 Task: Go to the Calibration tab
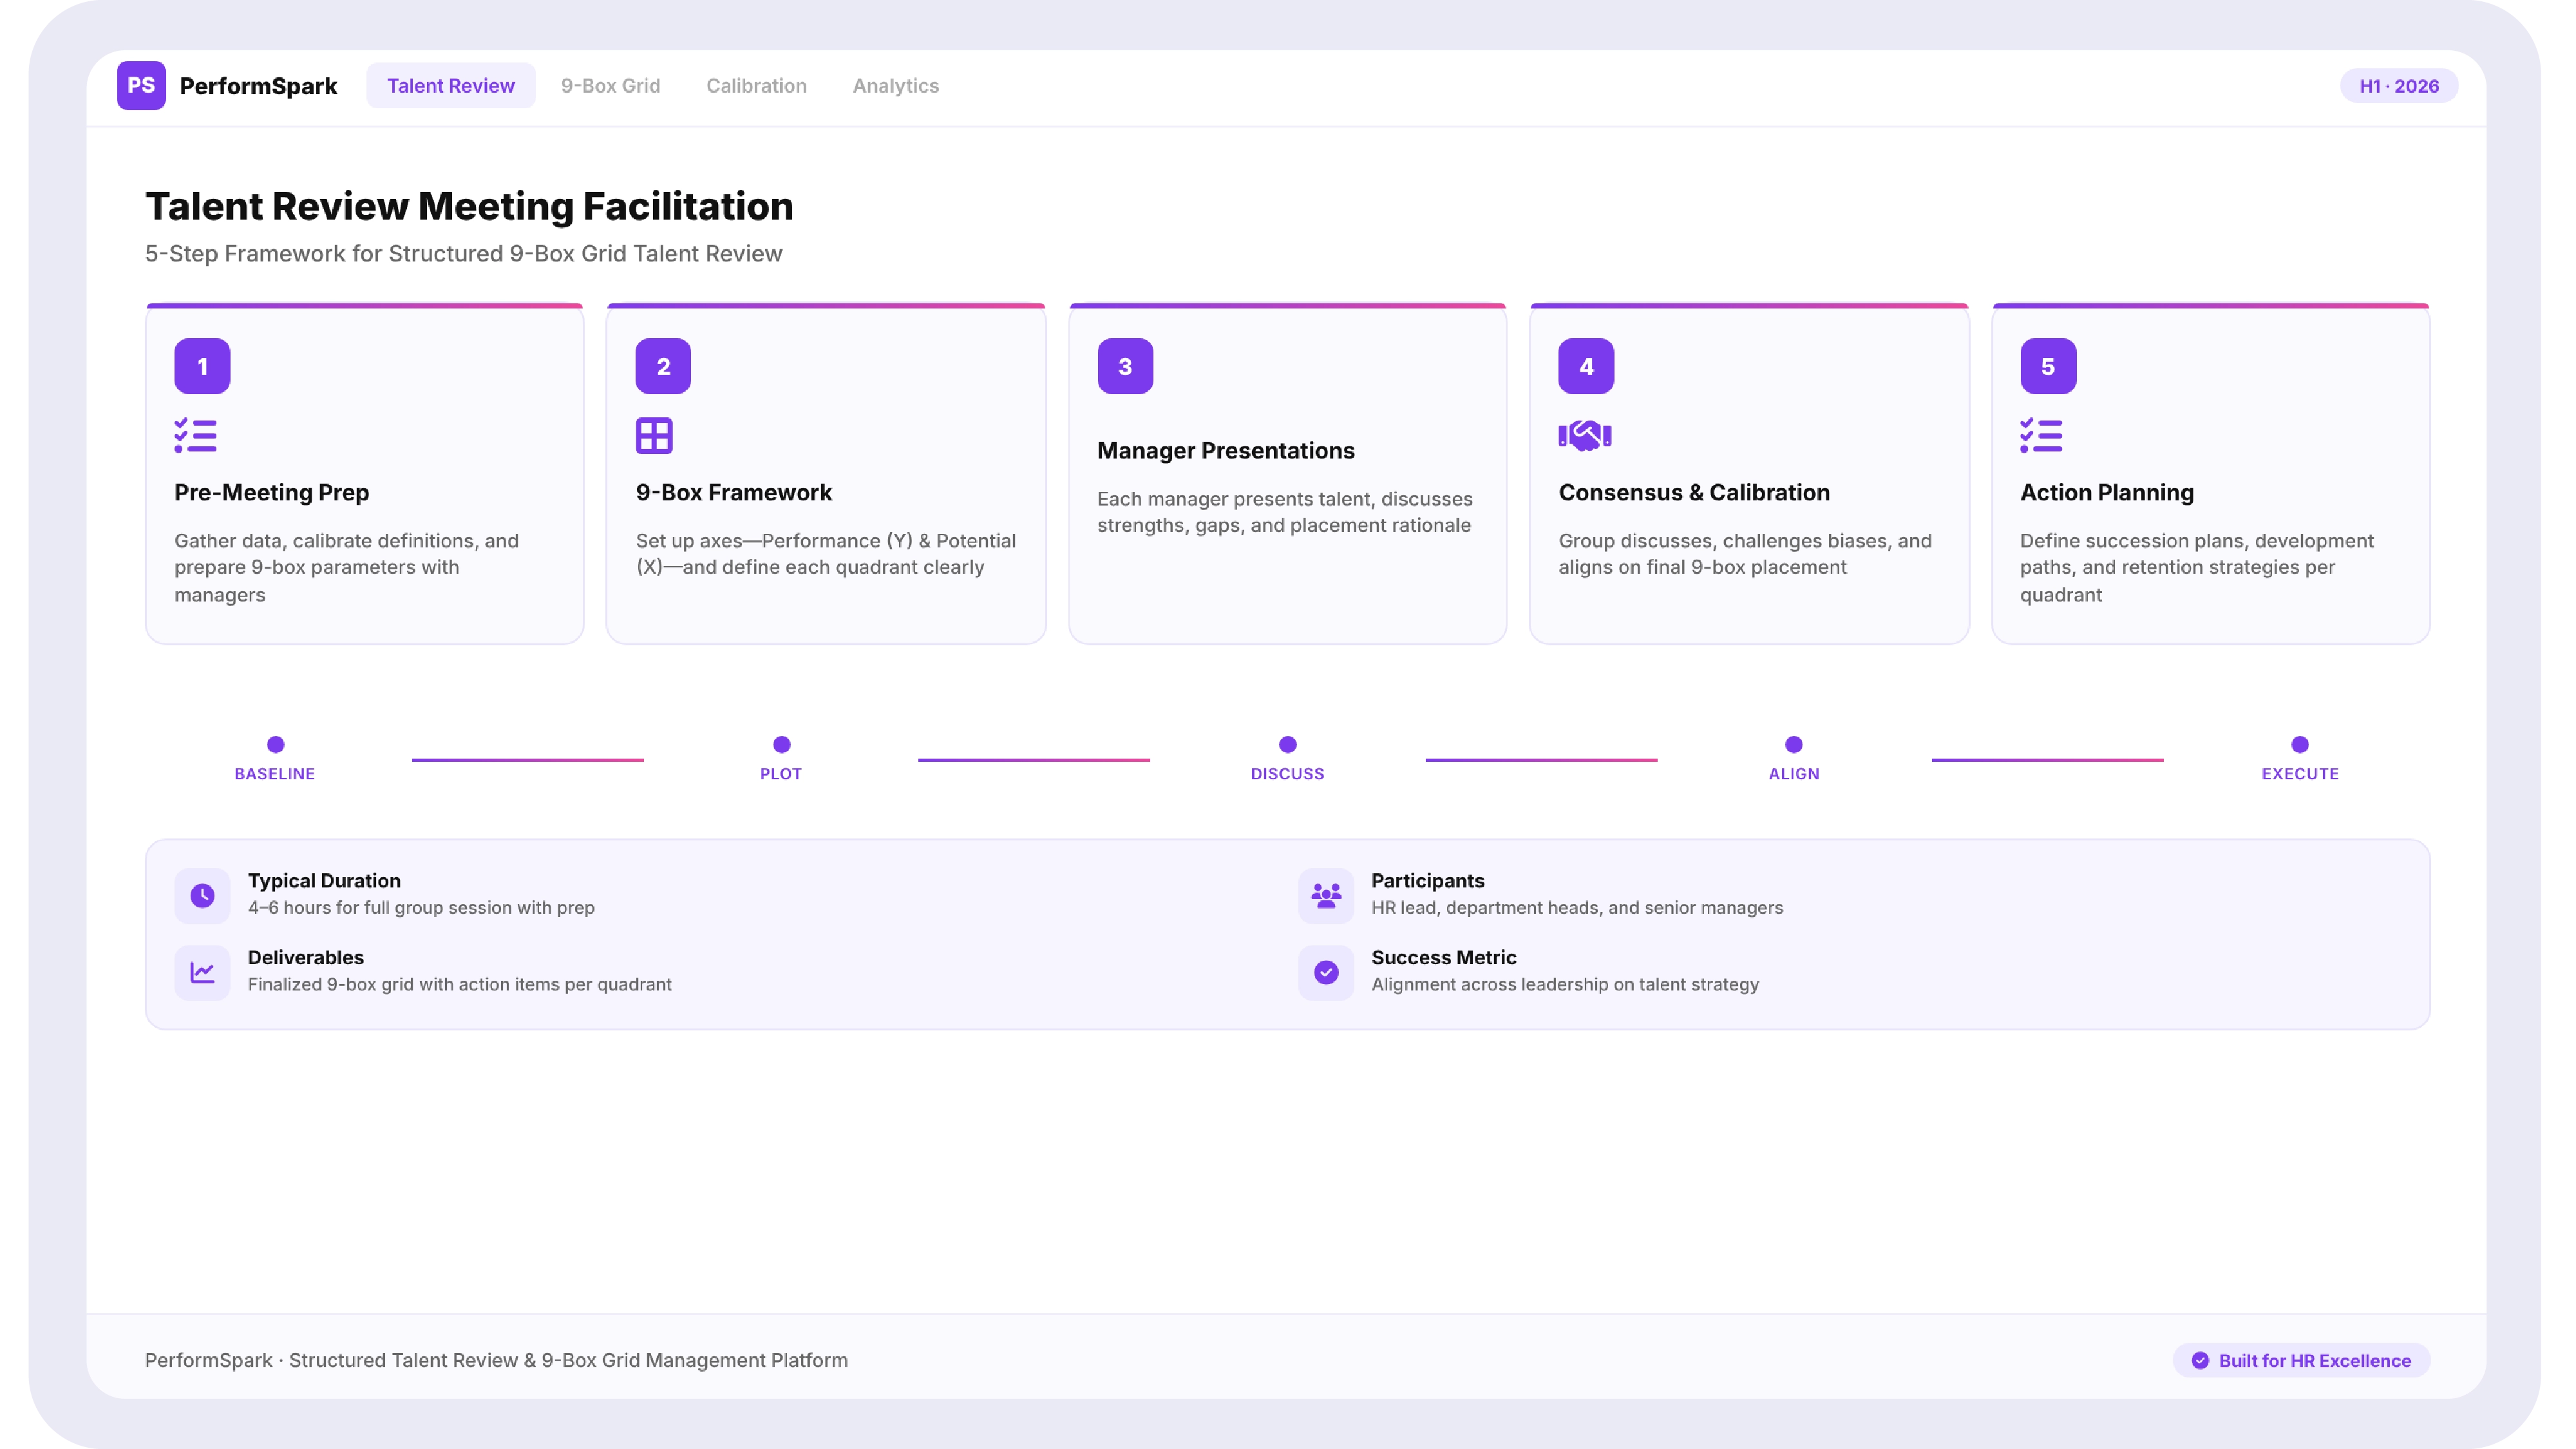tap(756, 86)
